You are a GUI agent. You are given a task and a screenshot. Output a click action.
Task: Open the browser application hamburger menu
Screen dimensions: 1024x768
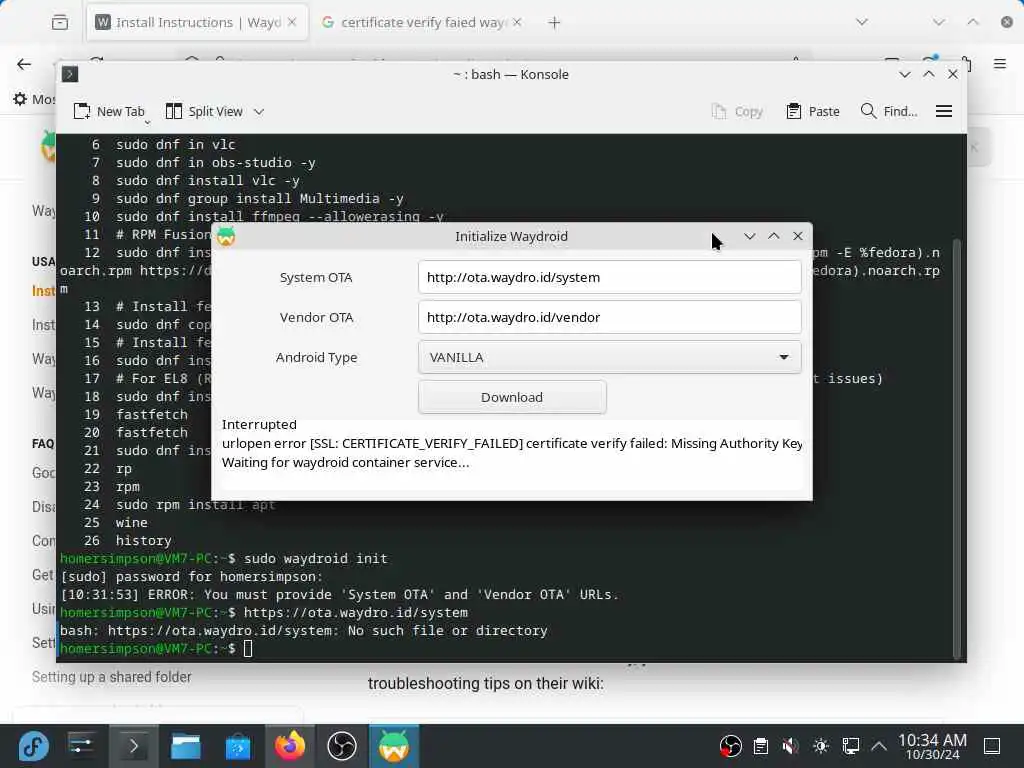tap(1000, 64)
